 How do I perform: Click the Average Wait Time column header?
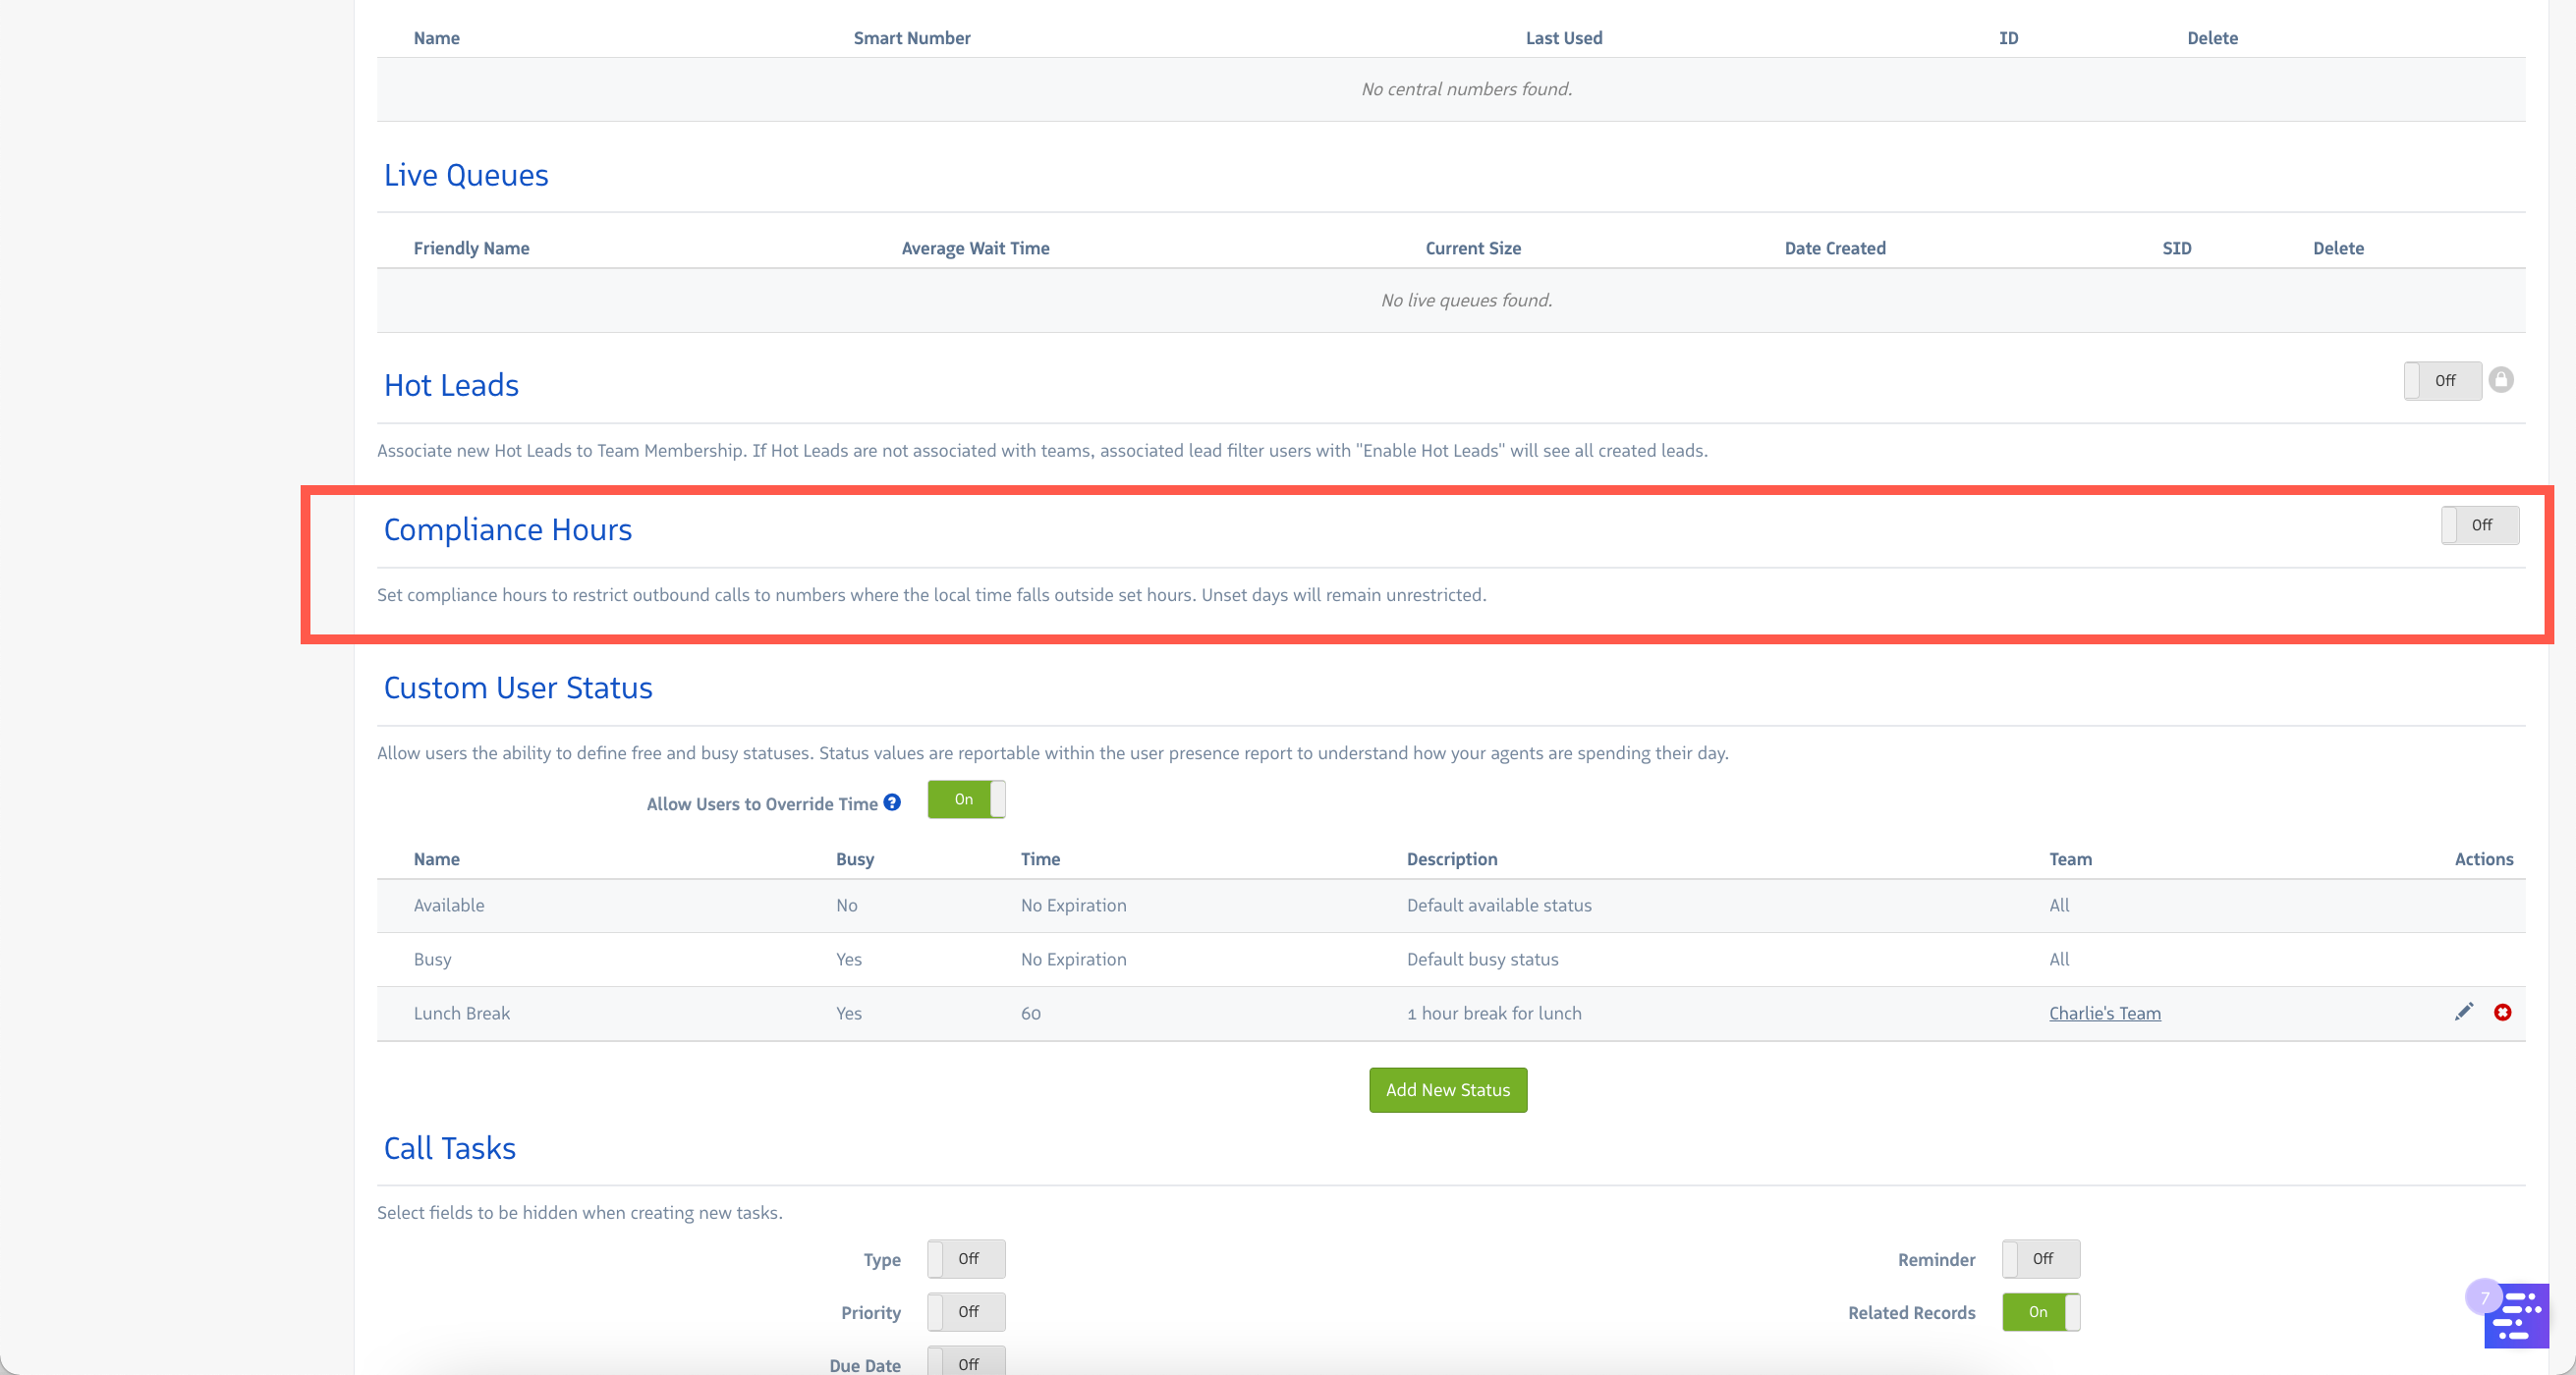[975, 248]
